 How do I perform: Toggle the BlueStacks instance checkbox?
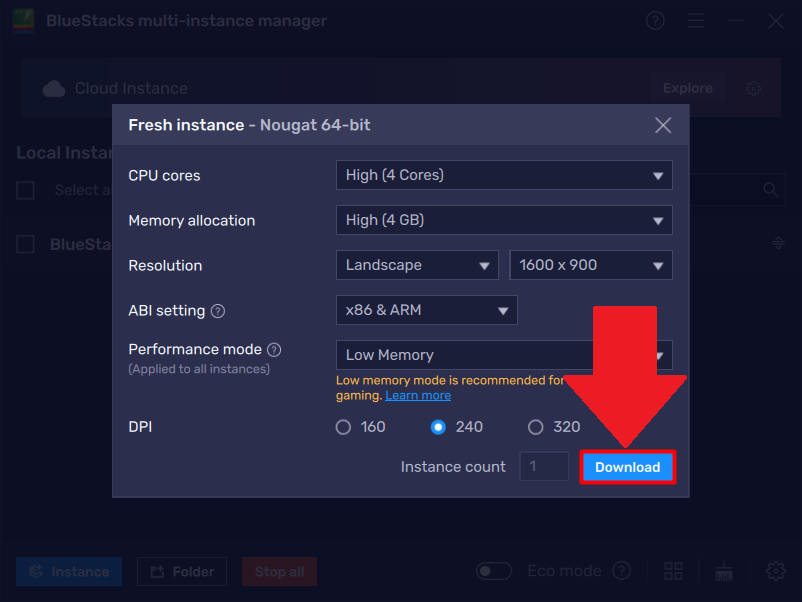tap(26, 244)
